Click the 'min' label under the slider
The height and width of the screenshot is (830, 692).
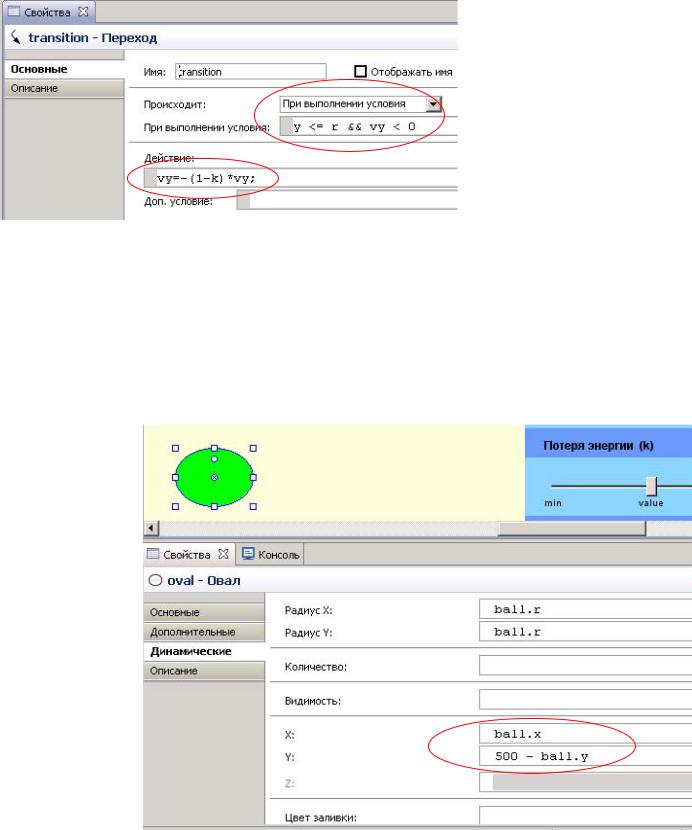point(553,503)
